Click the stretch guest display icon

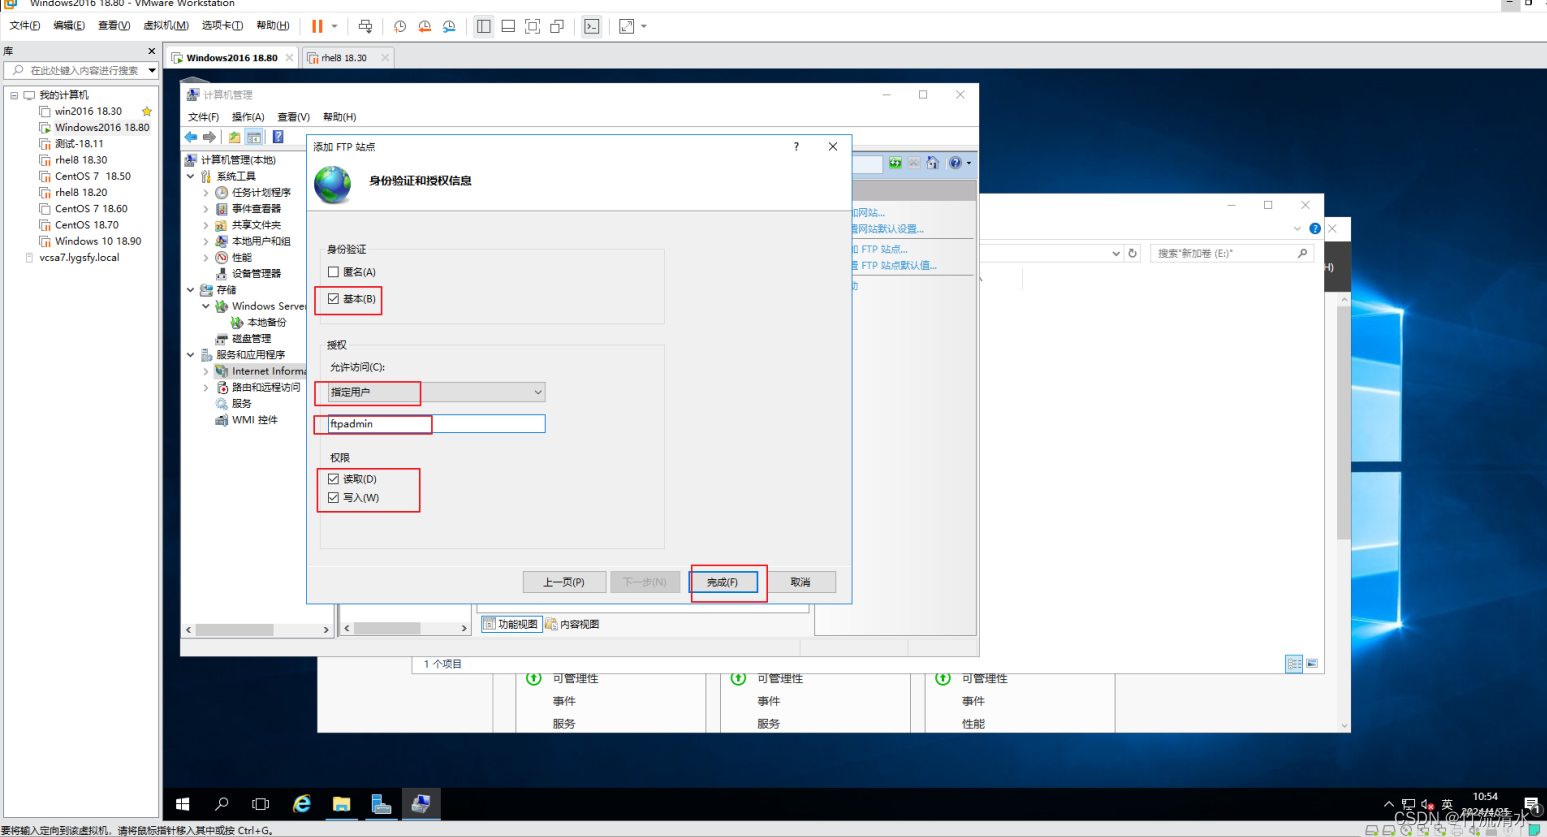(626, 26)
